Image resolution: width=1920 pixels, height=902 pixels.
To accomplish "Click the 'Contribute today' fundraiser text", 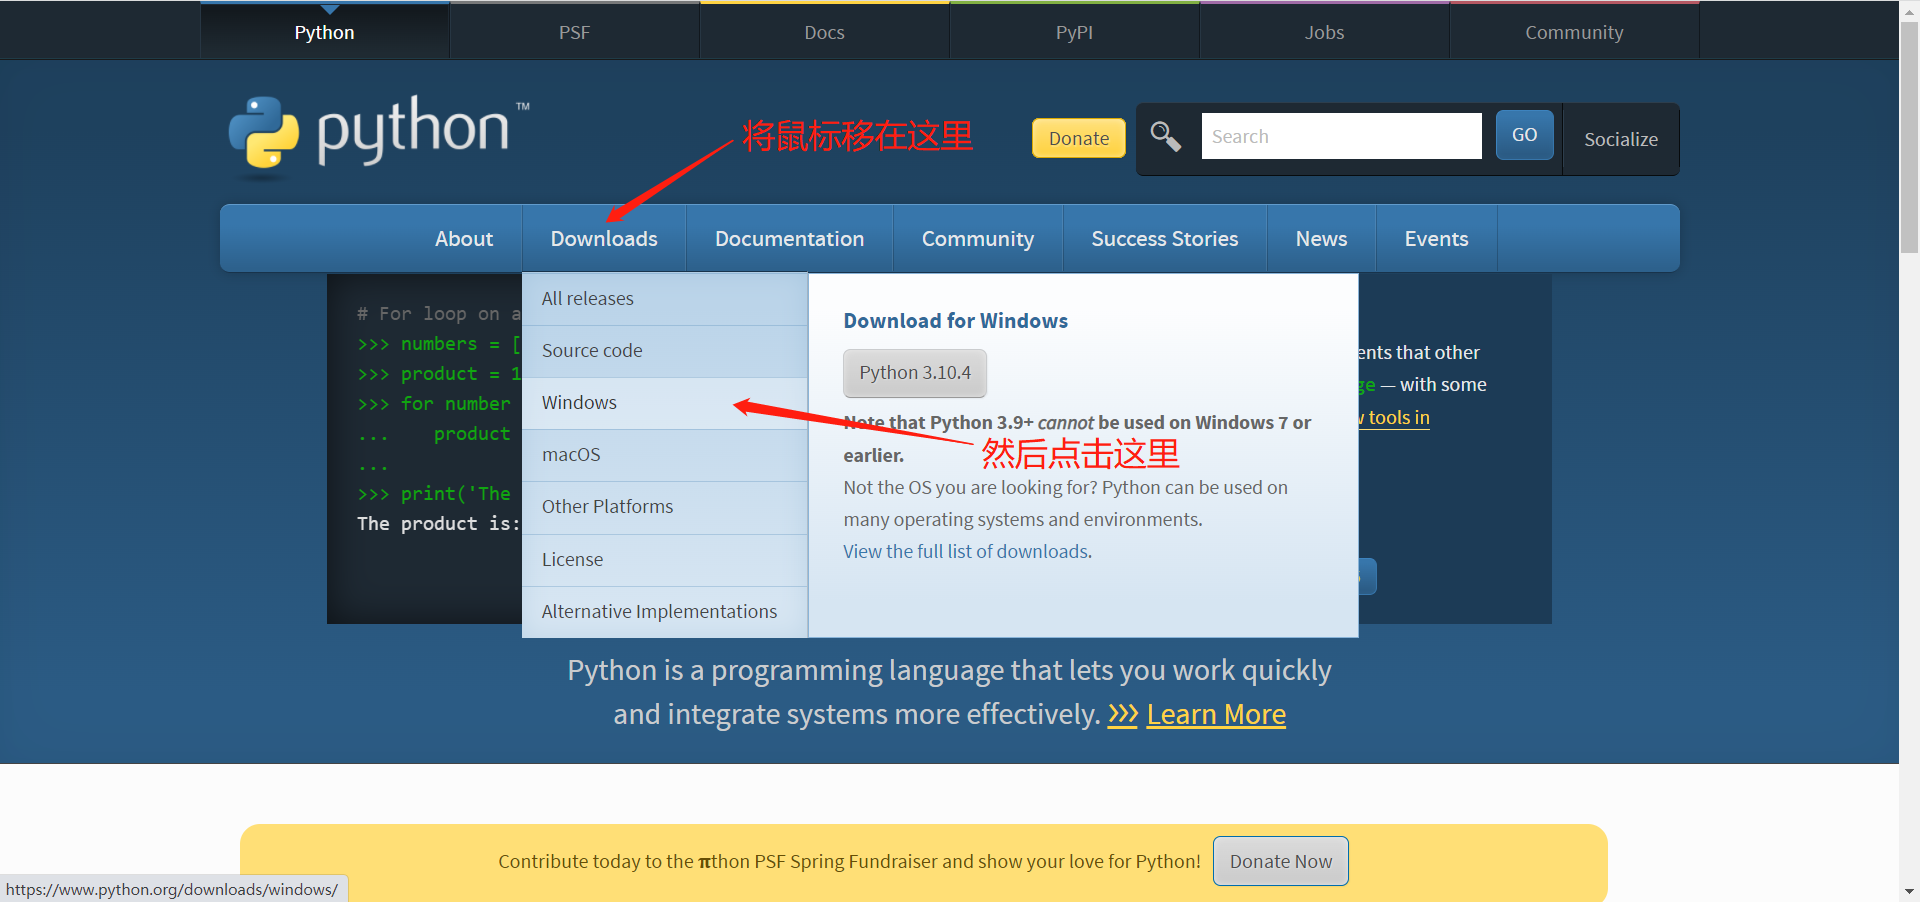I will 849,861.
